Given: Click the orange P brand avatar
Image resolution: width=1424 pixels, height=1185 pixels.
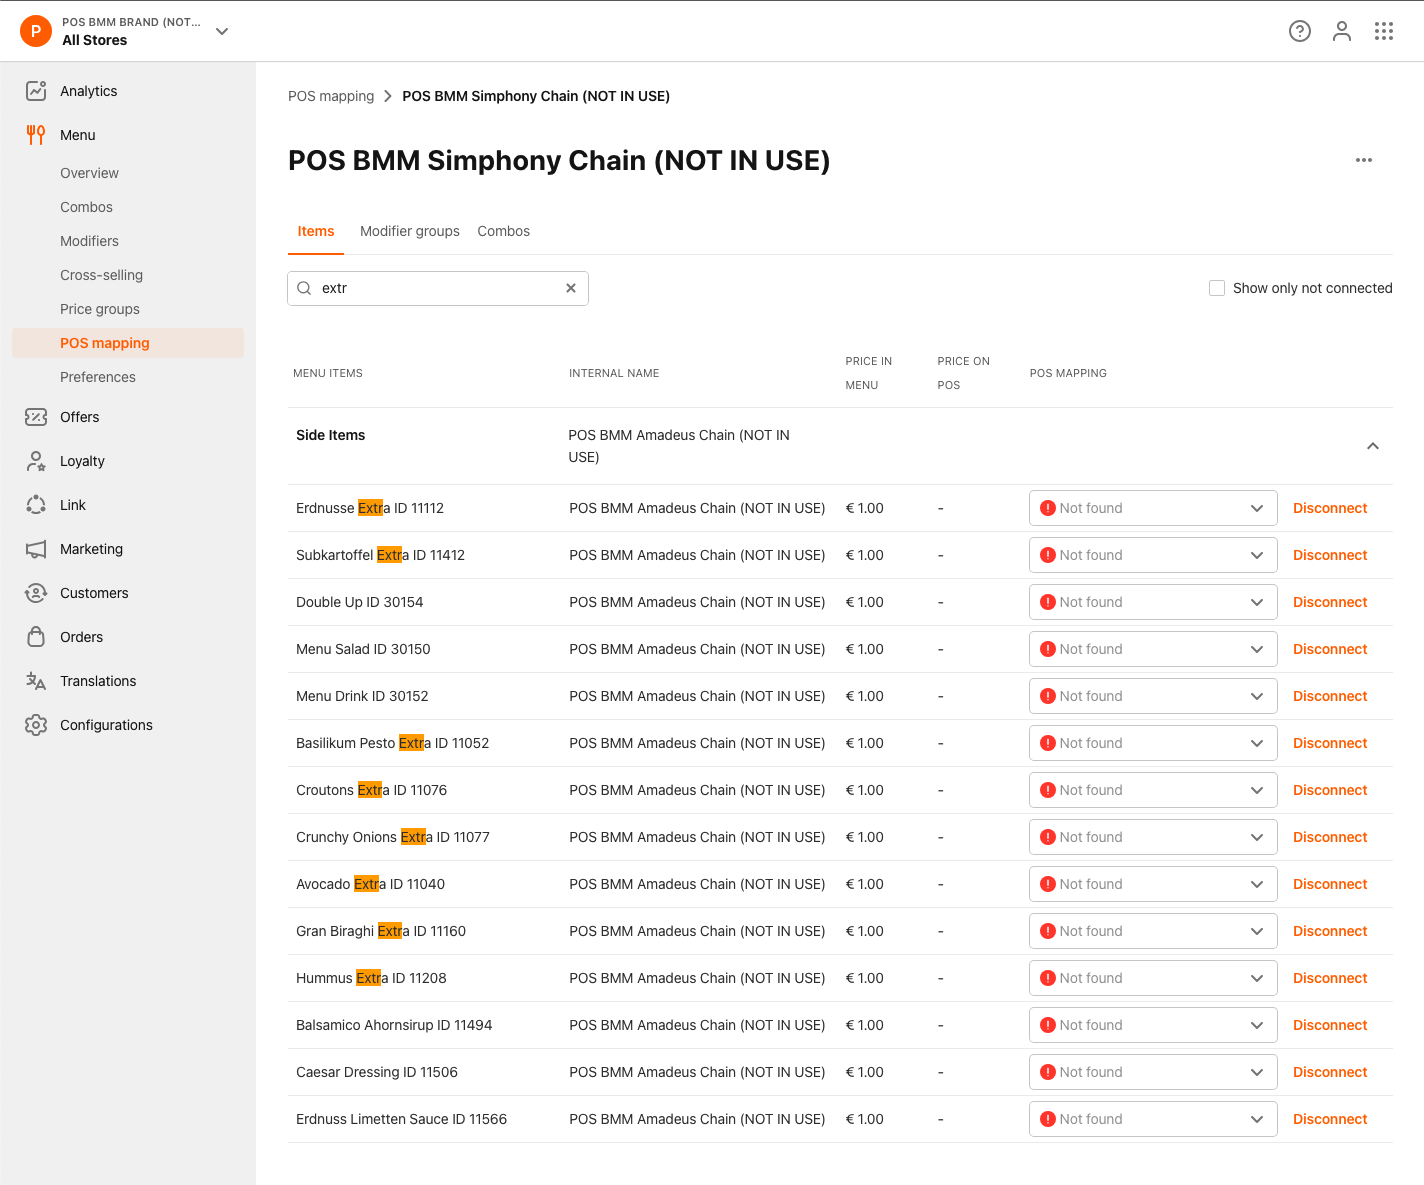Looking at the screenshot, I should point(36,31).
